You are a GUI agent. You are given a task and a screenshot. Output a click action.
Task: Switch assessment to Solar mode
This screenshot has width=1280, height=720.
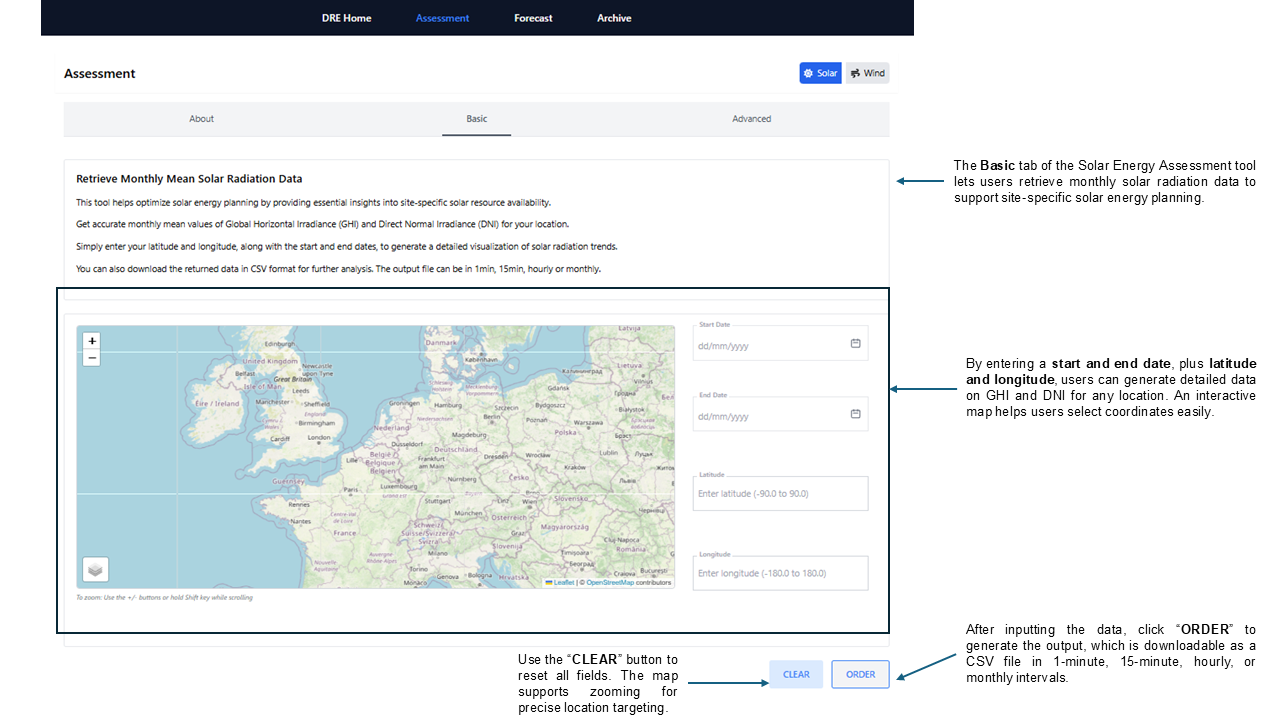(820, 73)
